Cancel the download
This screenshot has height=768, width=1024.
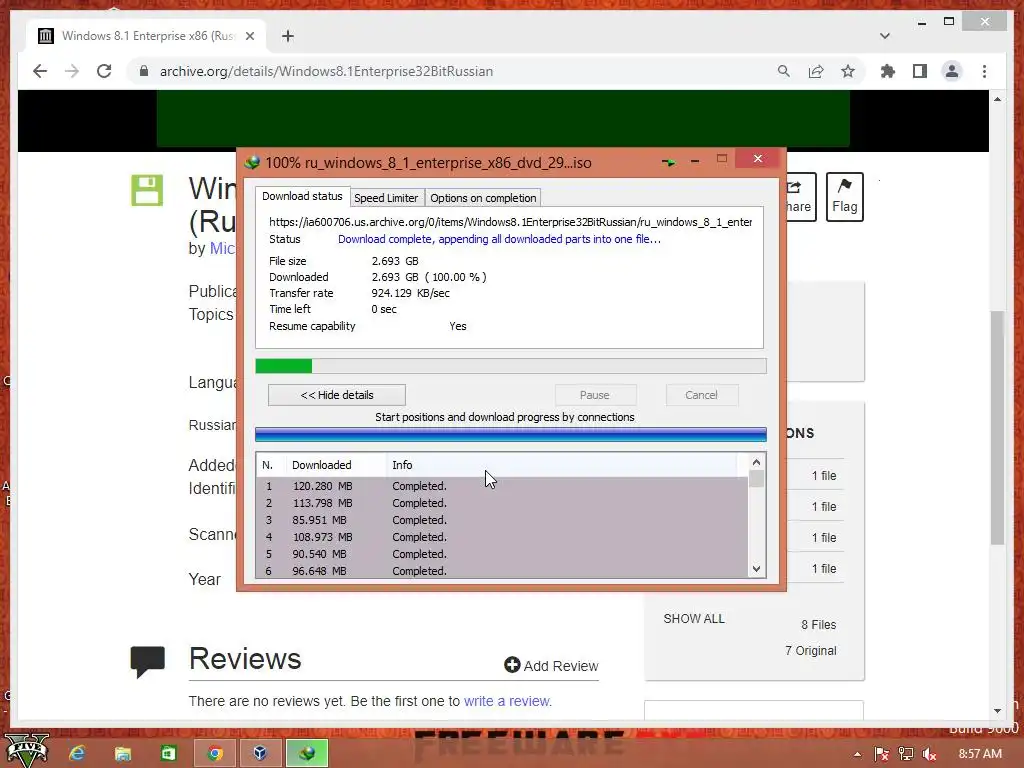click(701, 395)
